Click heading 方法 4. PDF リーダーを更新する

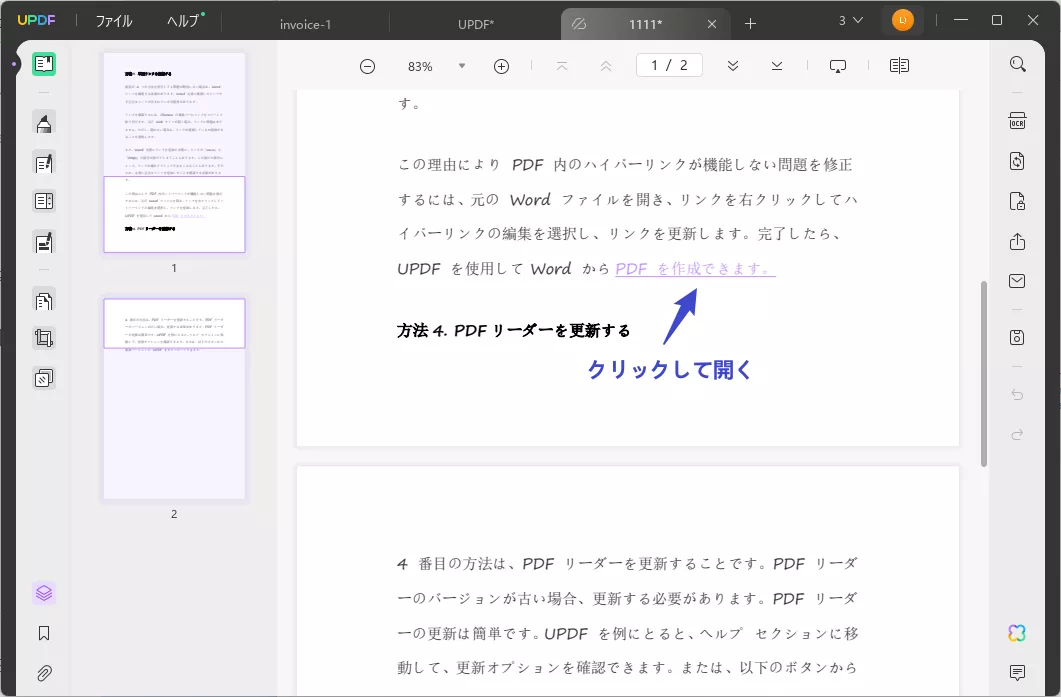click(514, 331)
